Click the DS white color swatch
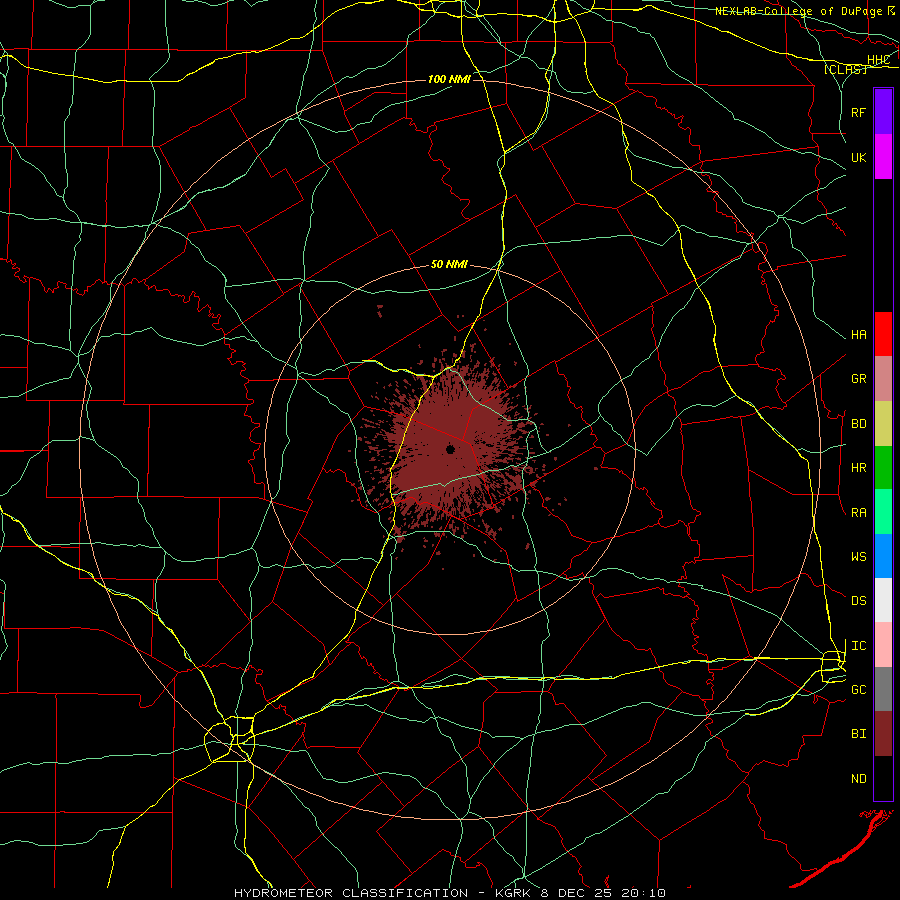The width and height of the screenshot is (900, 900). click(x=883, y=600)
